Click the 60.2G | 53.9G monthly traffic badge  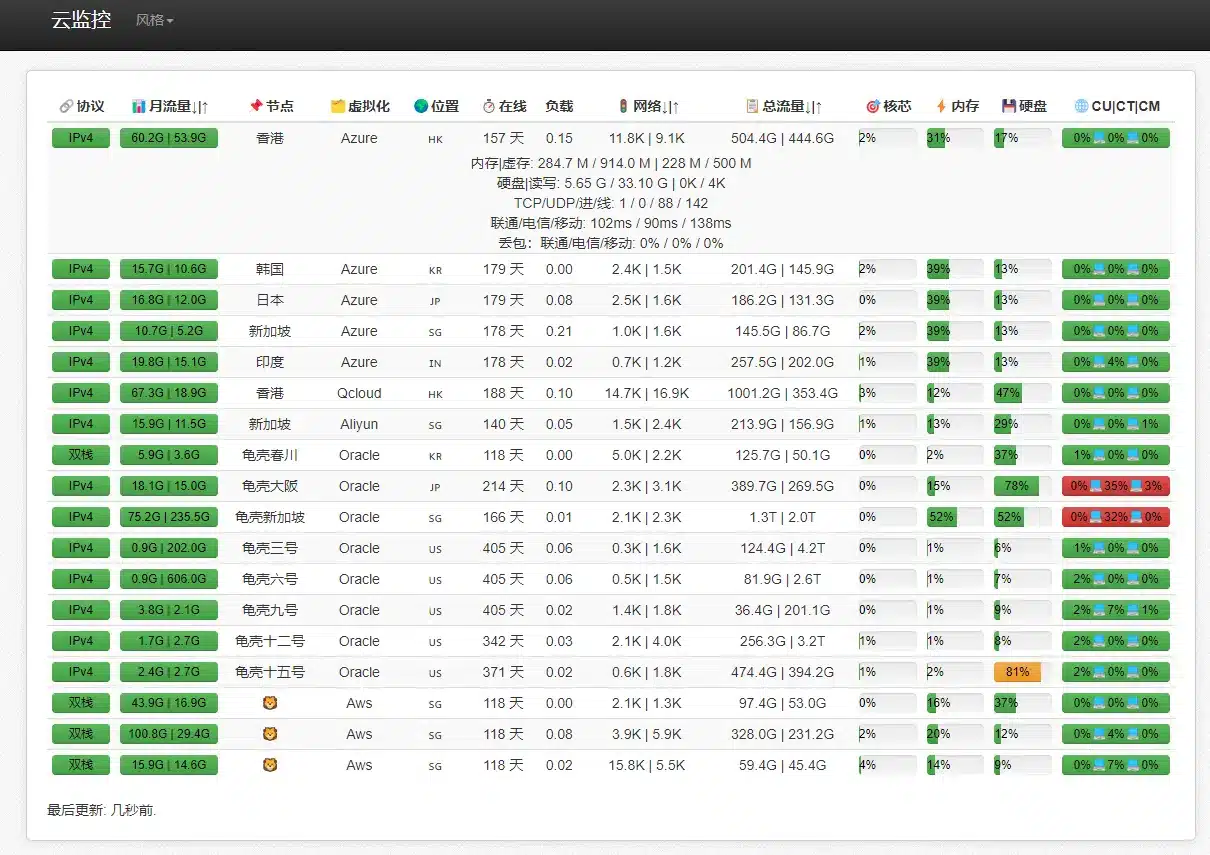click(169, 138)
